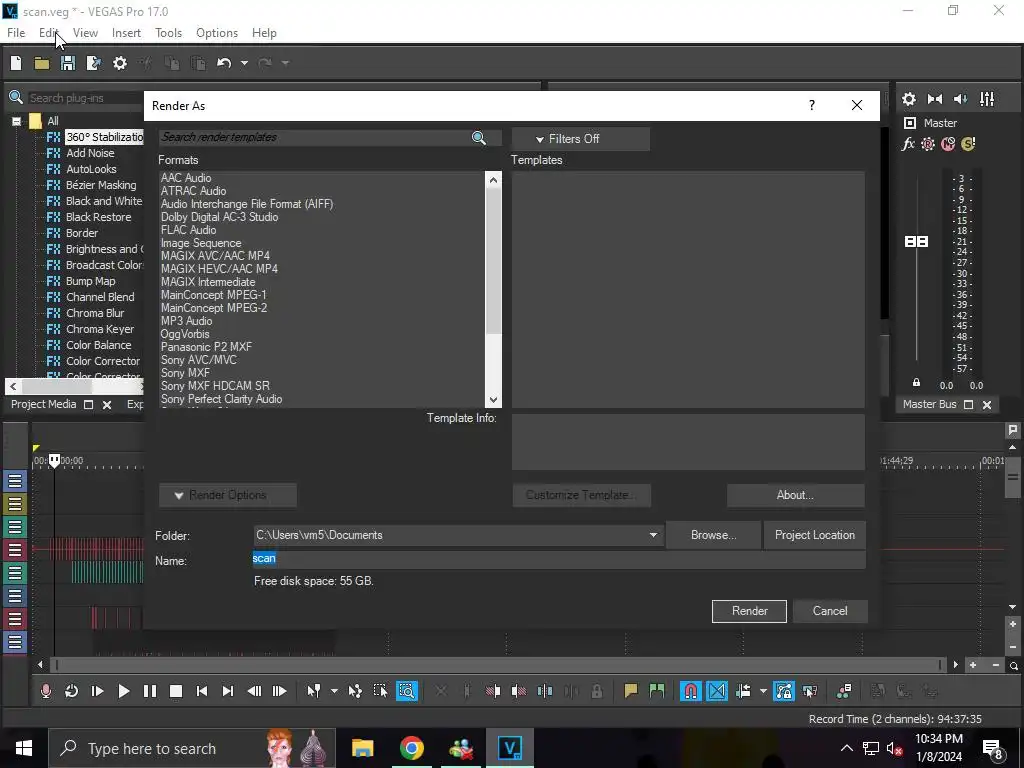1024x768 pixels.
Task: Open the Edit menu
Action: pyautogui.click(x=49, y=33)
